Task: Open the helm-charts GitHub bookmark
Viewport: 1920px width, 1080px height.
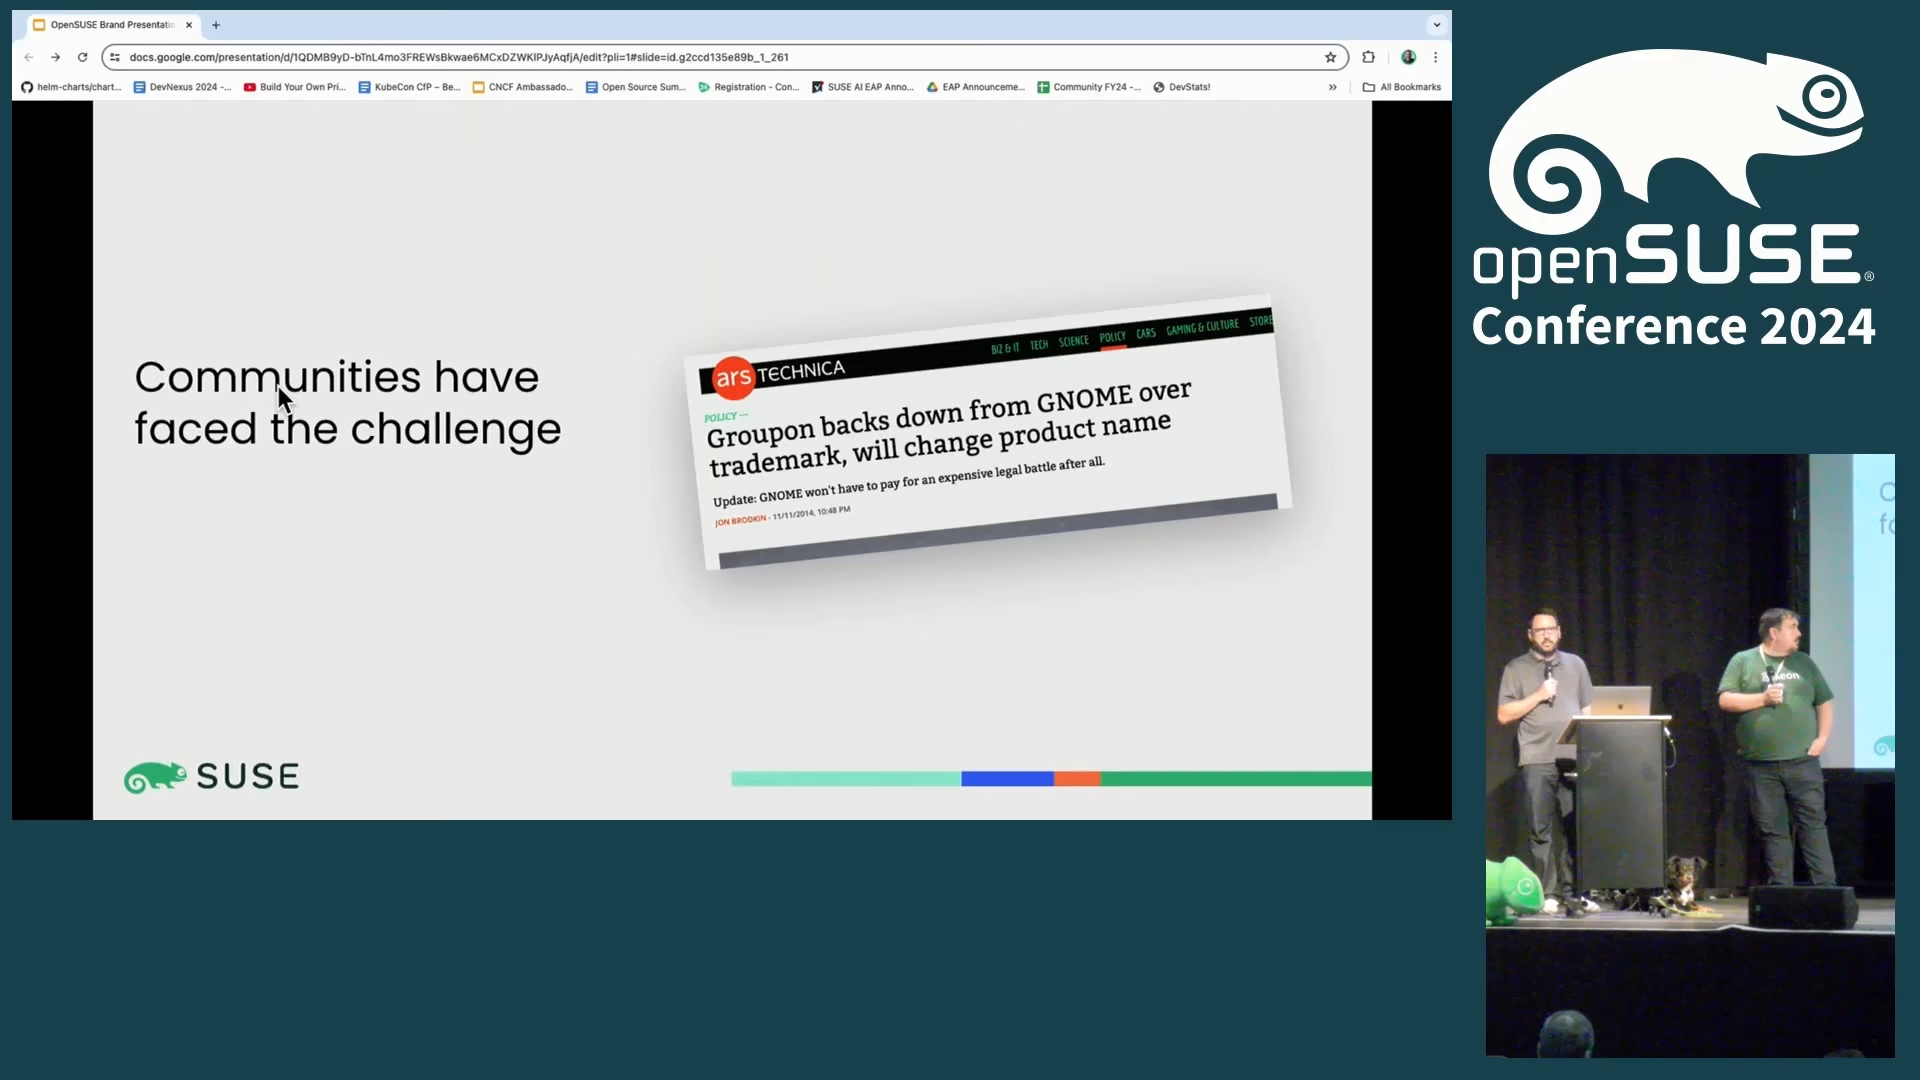Action: (x=71, y=87)
